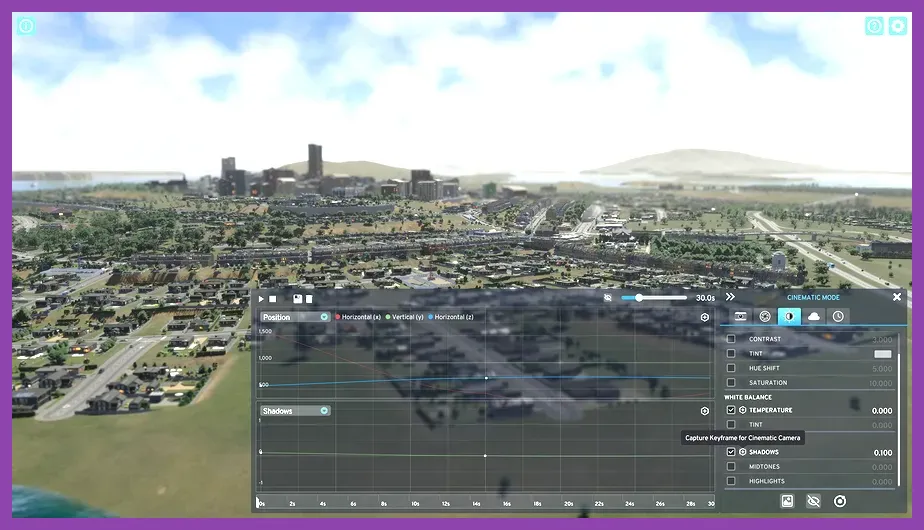Add keyframe in the Position graph
Screen dimensions: 924x530
pyautogui.click(x=705, y=317)
